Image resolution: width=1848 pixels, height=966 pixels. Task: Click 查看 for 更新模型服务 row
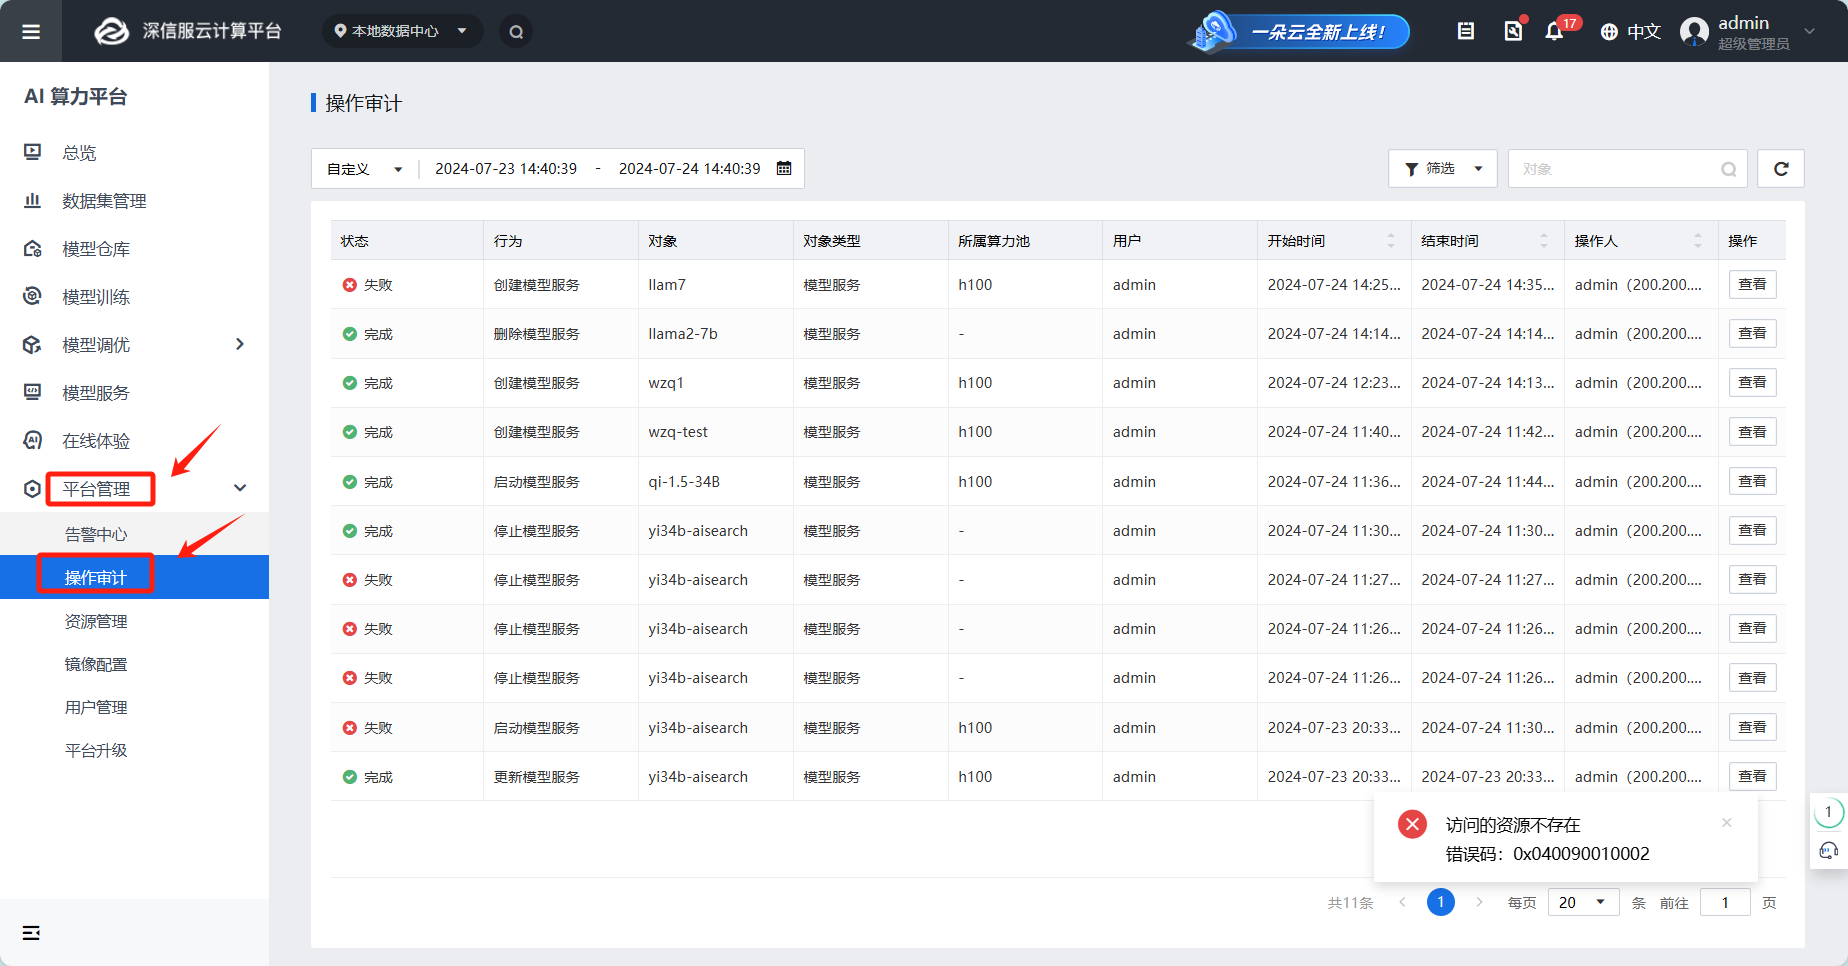coord(1752,776)
